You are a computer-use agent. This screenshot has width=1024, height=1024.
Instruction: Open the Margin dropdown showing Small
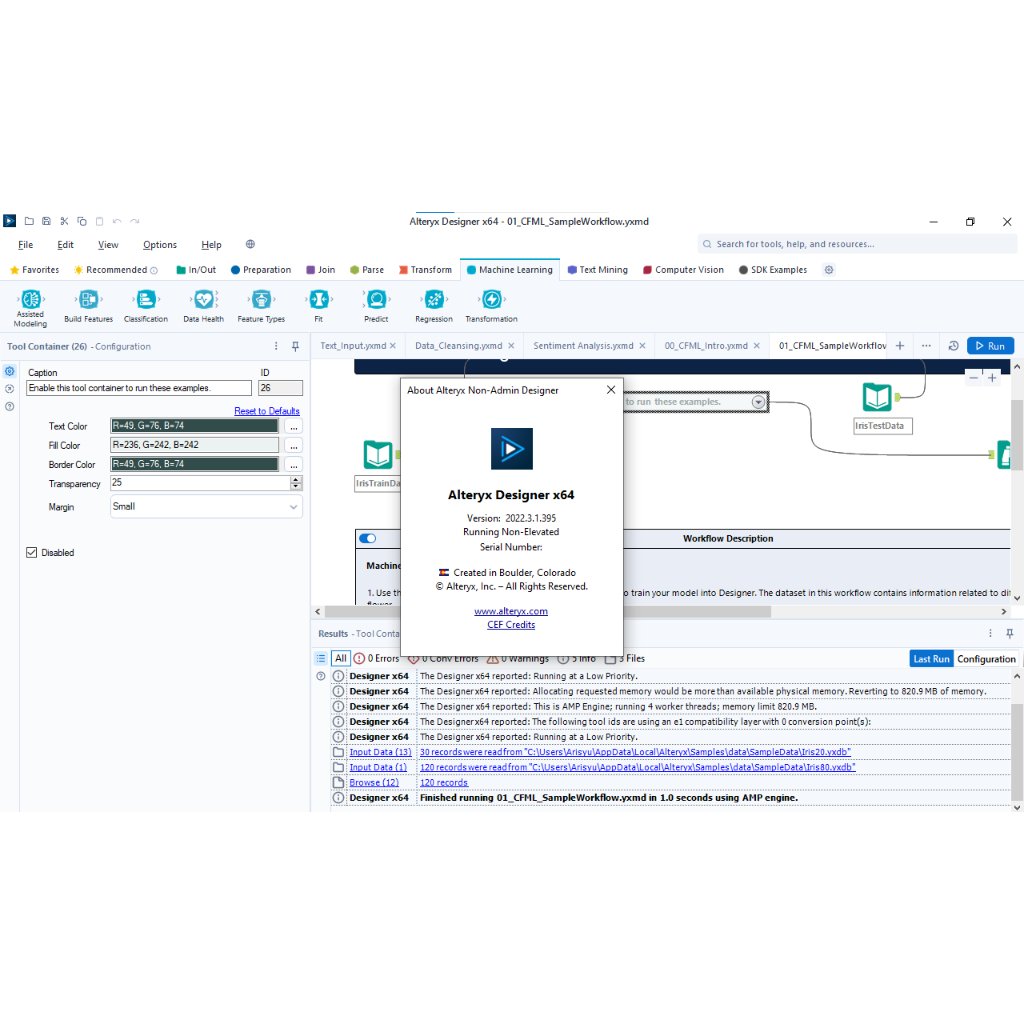point(206,507)
